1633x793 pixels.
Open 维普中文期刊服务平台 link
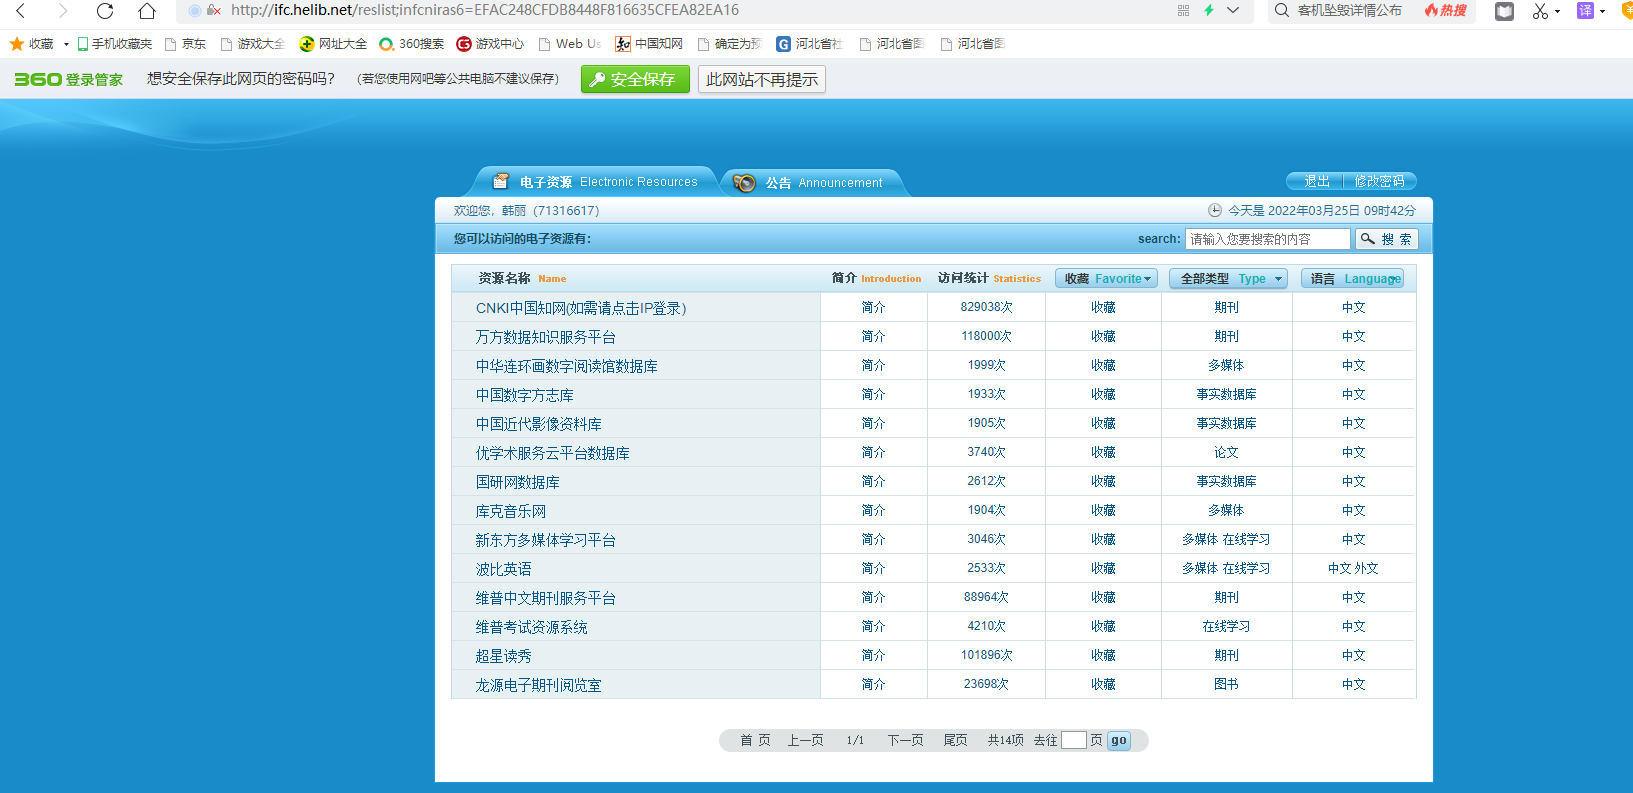click(x=546, y=598)
